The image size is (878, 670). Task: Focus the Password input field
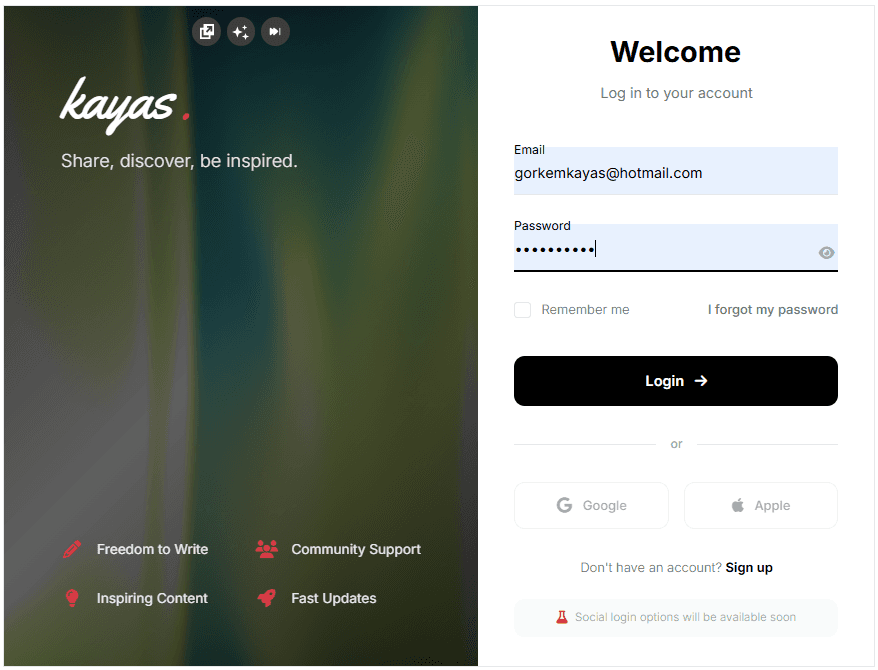pos(675,248)
